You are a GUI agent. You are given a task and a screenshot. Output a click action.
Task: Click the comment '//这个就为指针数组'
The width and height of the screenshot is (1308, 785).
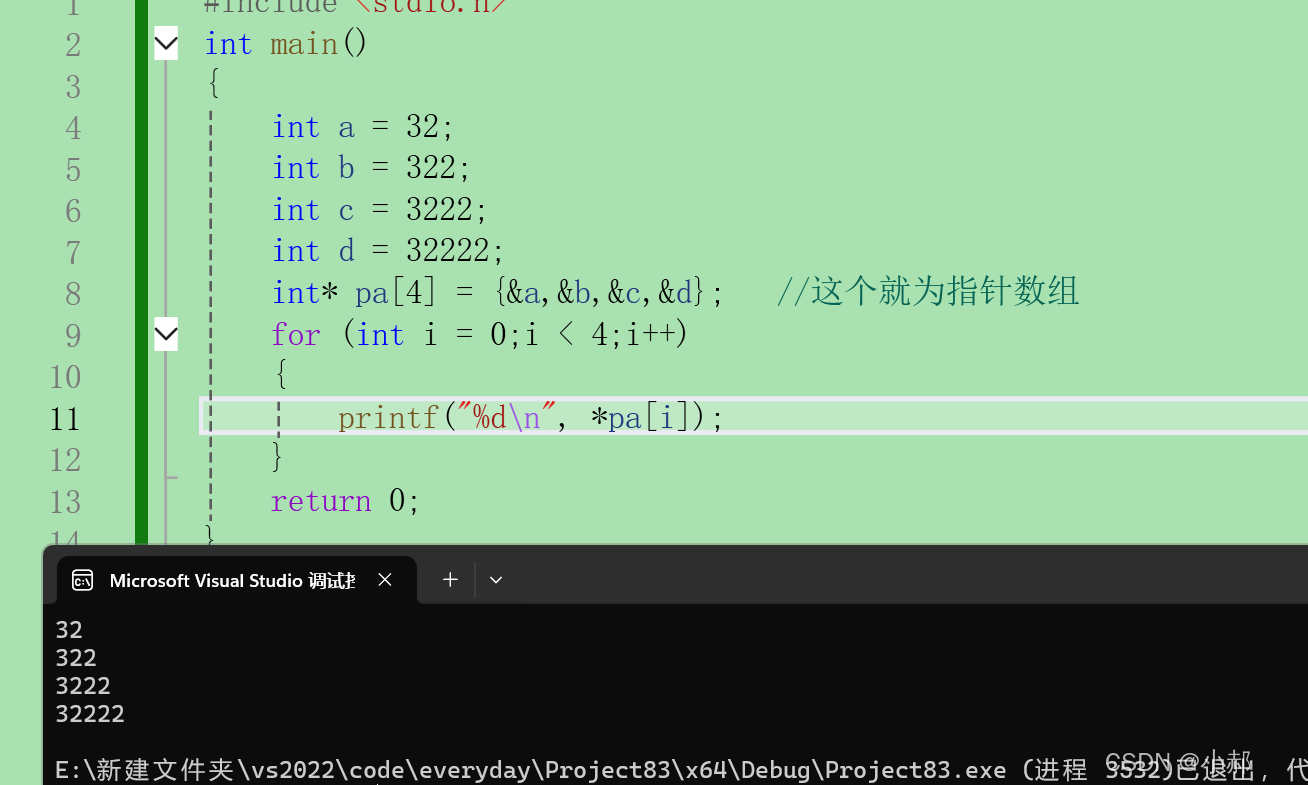point(928,292)
